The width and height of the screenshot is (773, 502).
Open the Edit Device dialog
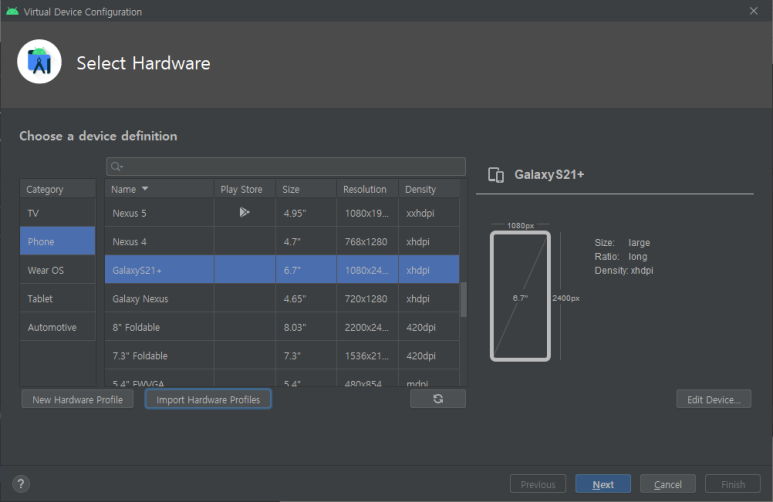[713, 399]
